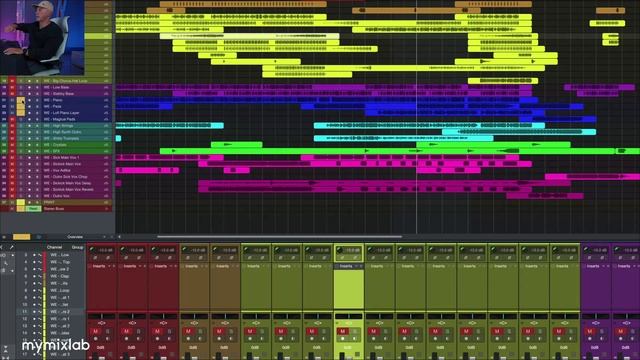Select the Overview label in the bar

(75, 237)
